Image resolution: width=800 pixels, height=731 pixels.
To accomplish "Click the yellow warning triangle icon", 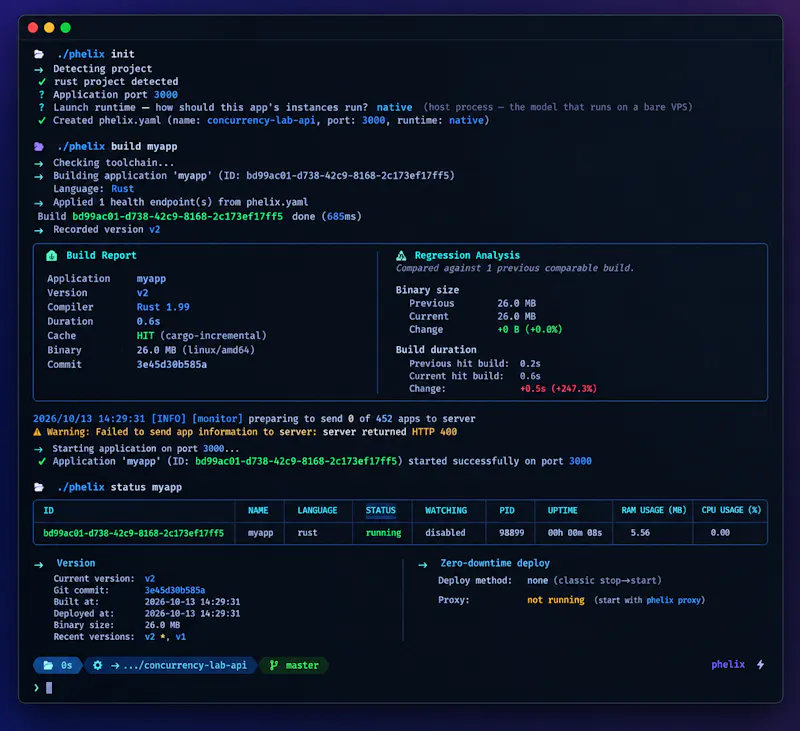I will pyautogui.click(x=37, y=432).
